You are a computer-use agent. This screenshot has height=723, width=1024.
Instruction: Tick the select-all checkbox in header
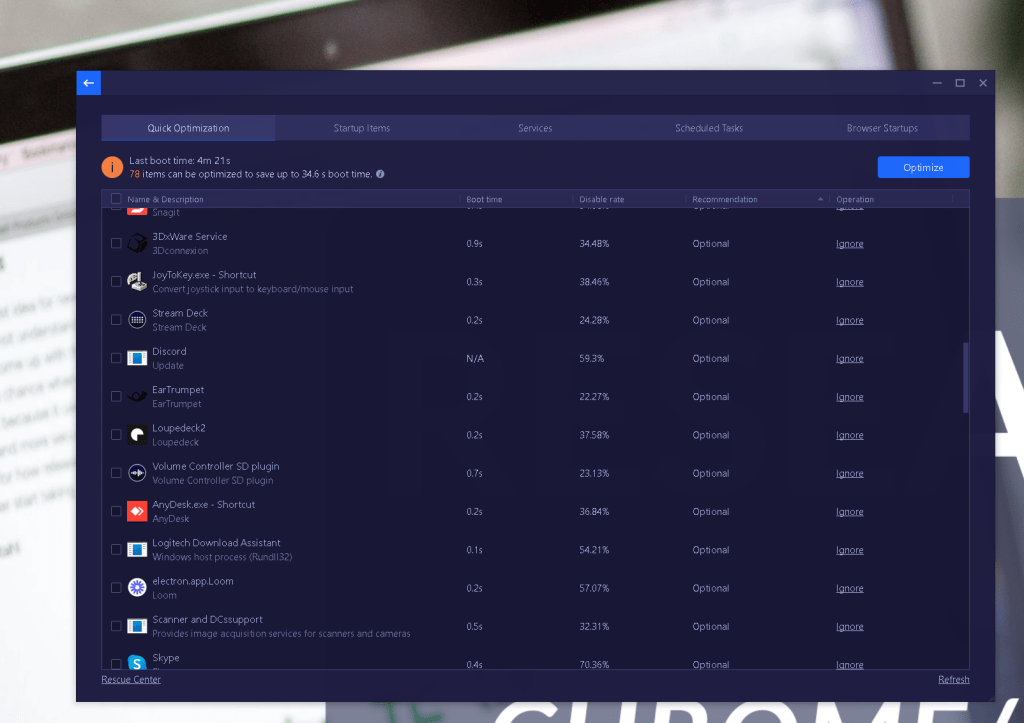[x=116, y=199]
